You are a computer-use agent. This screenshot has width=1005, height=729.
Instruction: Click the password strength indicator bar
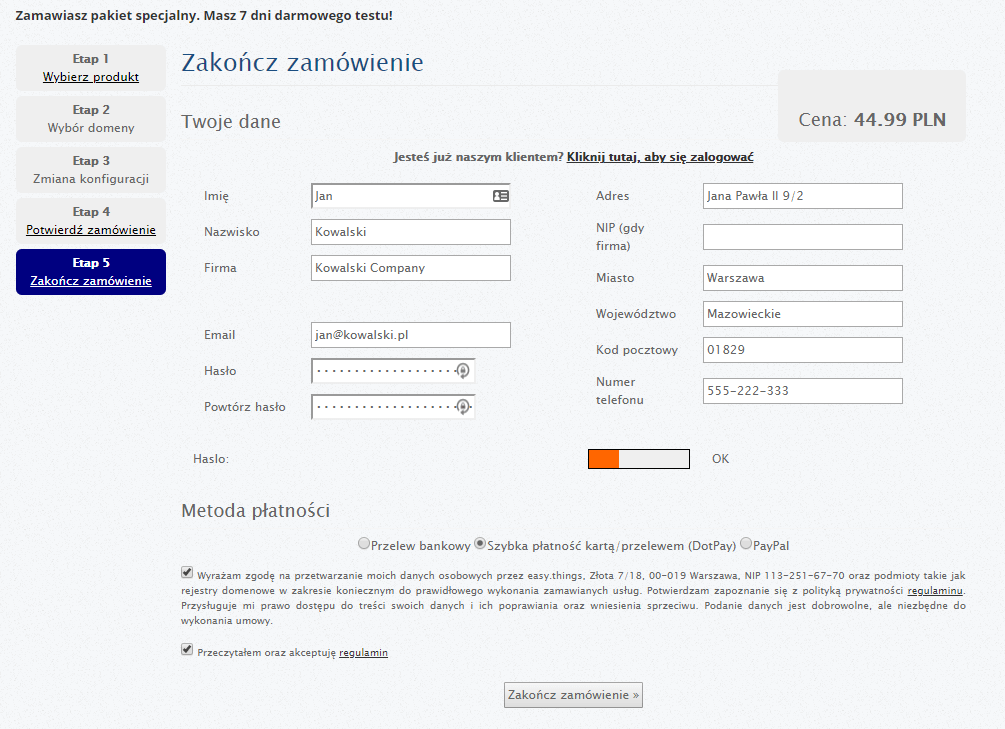(639, 459)
